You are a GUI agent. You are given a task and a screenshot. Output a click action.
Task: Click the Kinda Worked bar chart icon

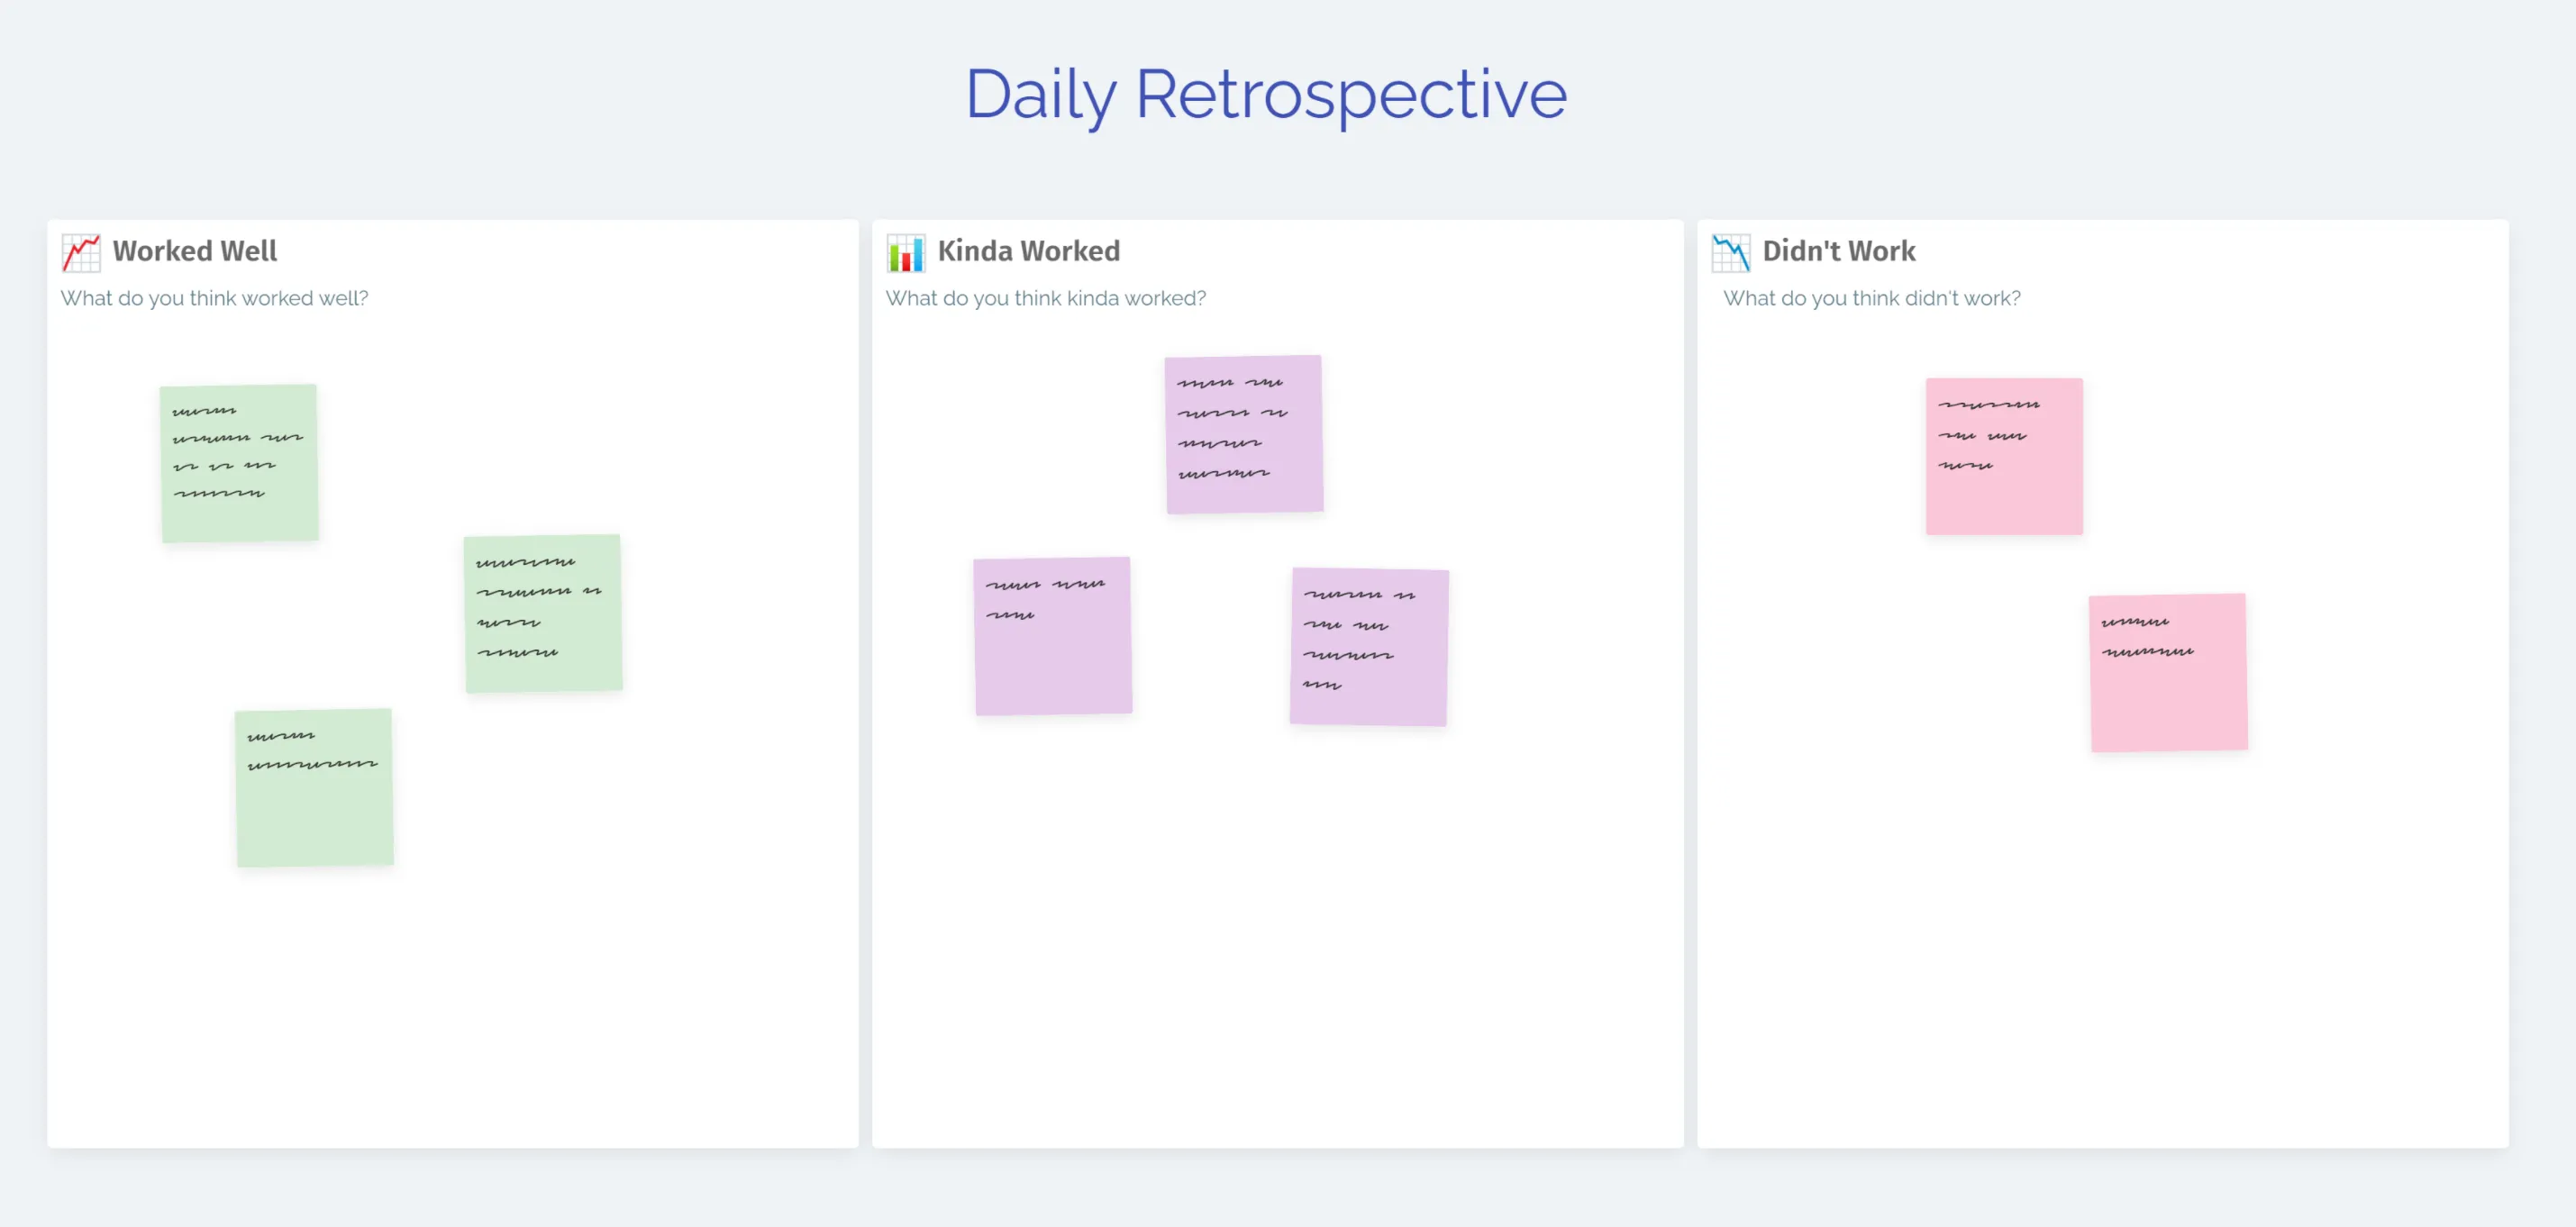coord(905,252)
